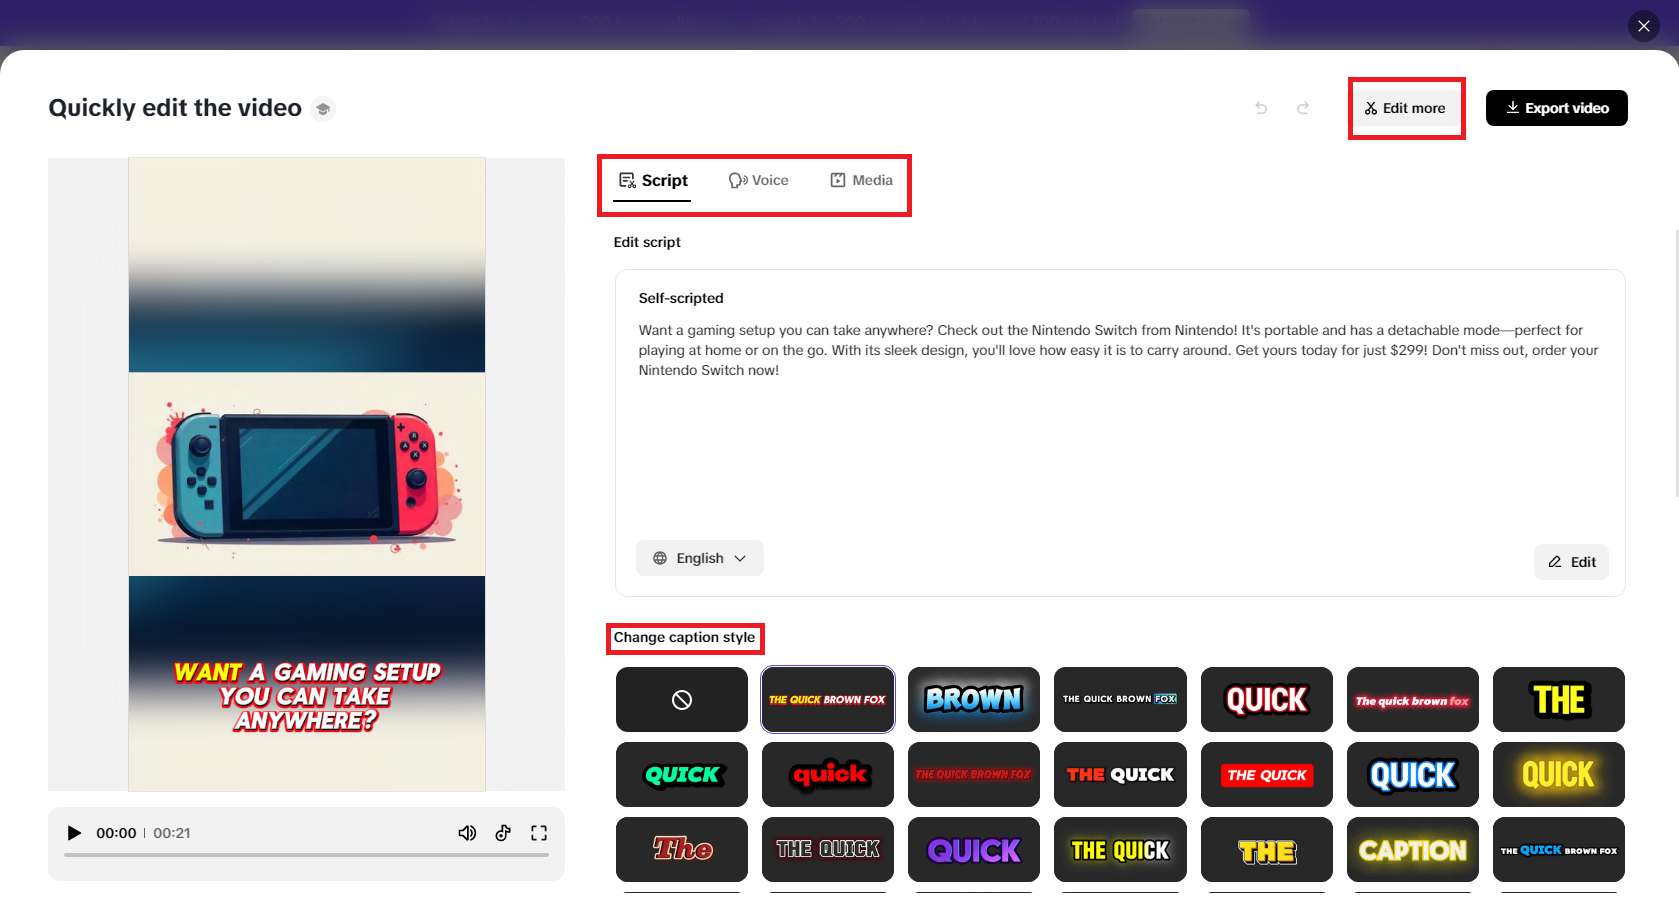1679x898 pixels.
Task: Pick the glowing CAPTION caption style
Action: coord(1412,850)
